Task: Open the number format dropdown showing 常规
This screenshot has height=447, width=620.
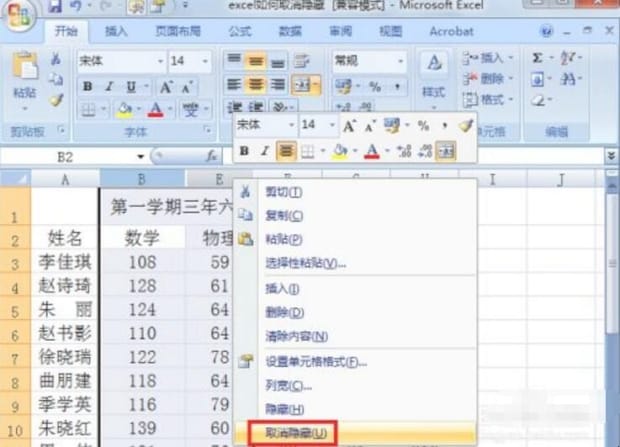Action: (399, 61)
